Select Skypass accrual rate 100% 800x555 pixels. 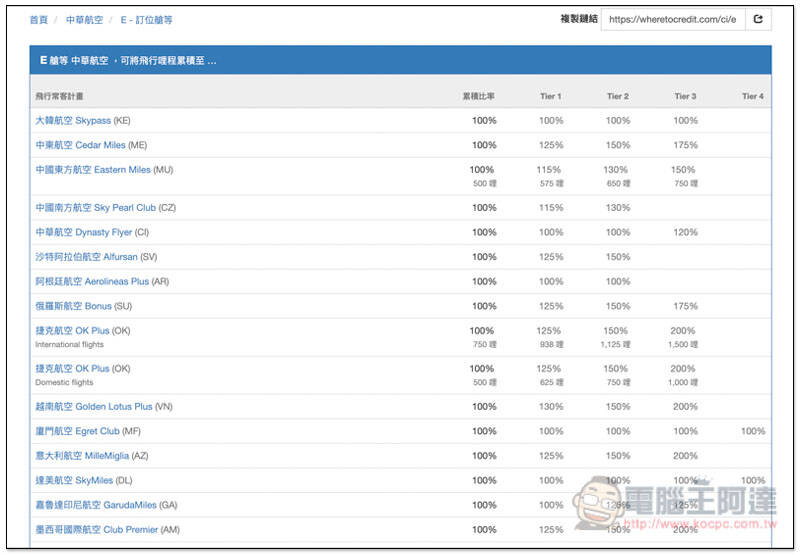484,120
